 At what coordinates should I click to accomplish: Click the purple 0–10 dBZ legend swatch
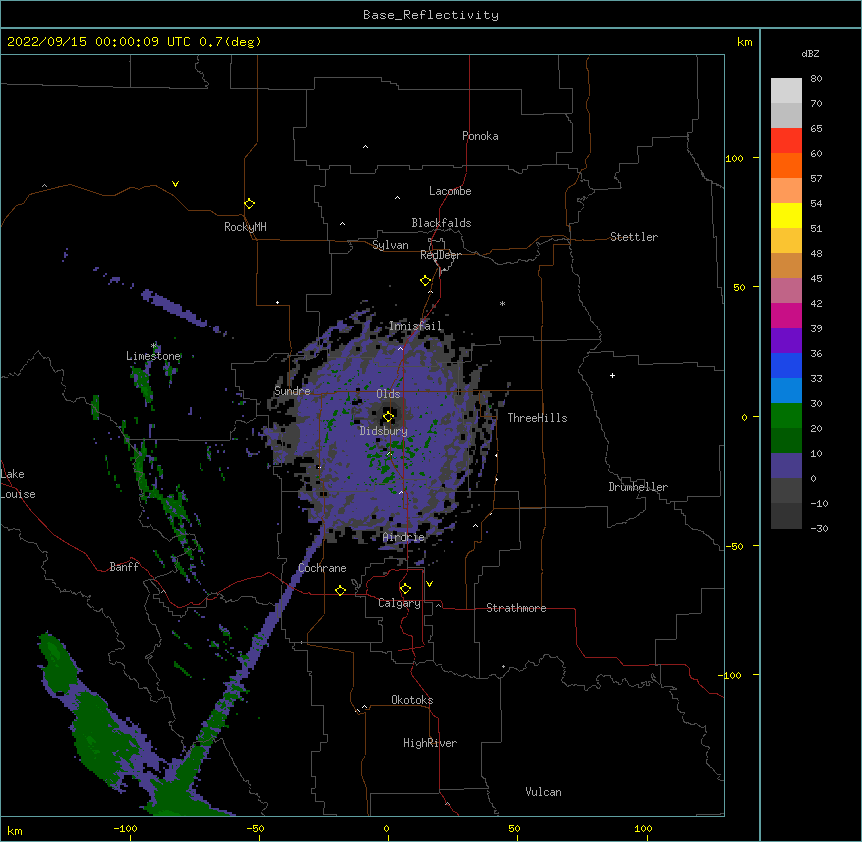(786, 466)
